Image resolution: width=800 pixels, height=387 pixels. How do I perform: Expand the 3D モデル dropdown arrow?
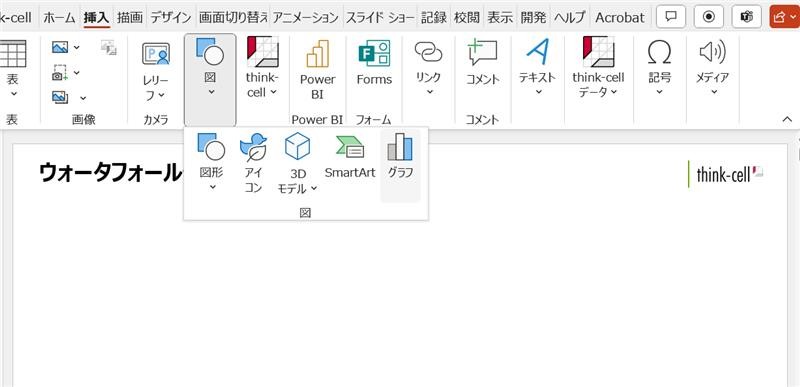(x=314, y=188)
